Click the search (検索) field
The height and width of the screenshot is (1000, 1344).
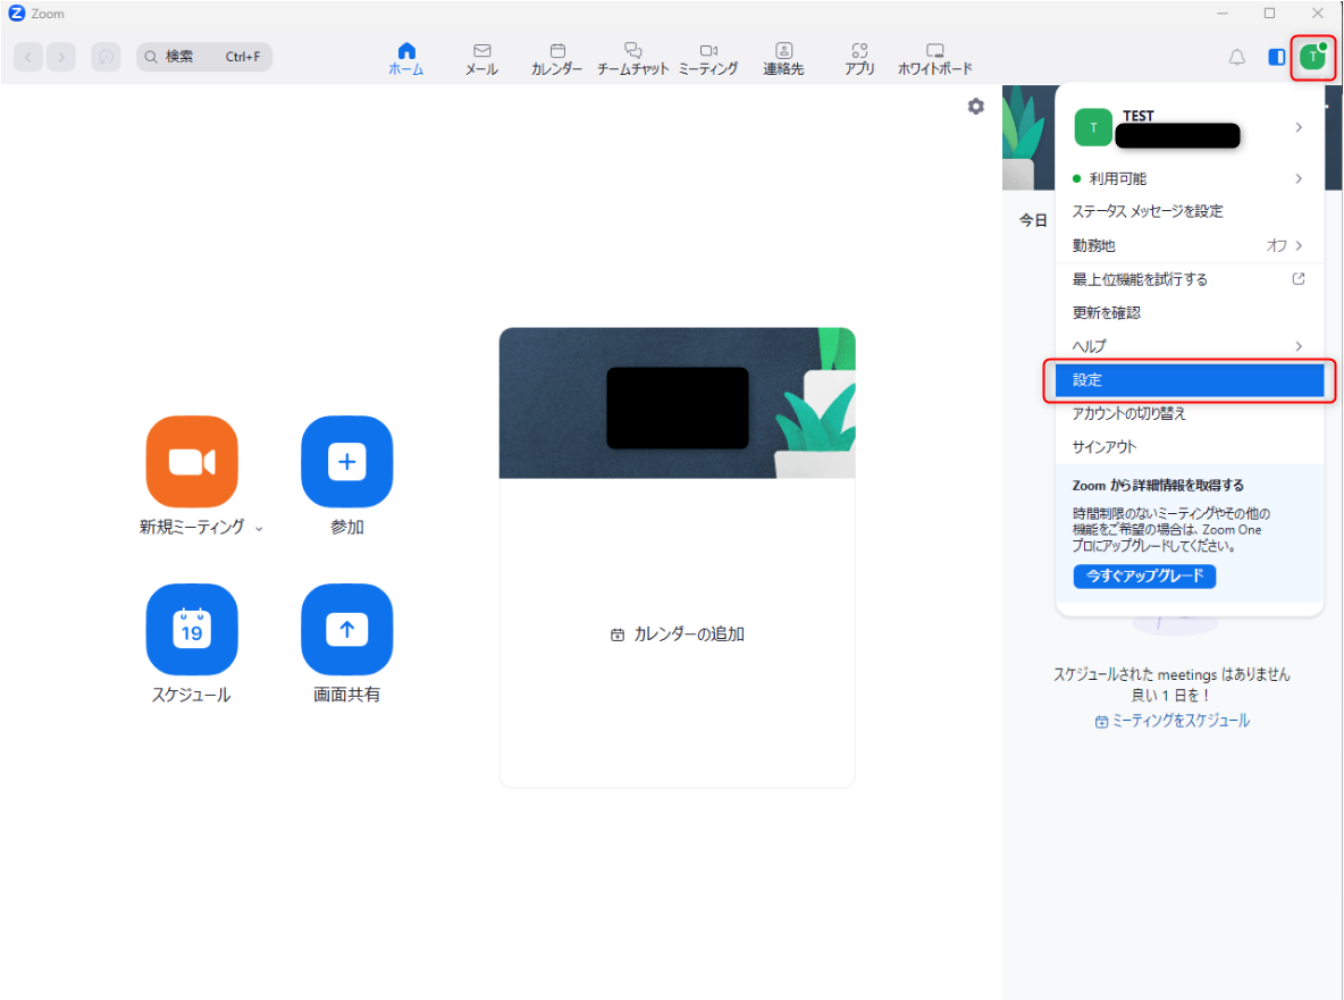click(205, 57)
